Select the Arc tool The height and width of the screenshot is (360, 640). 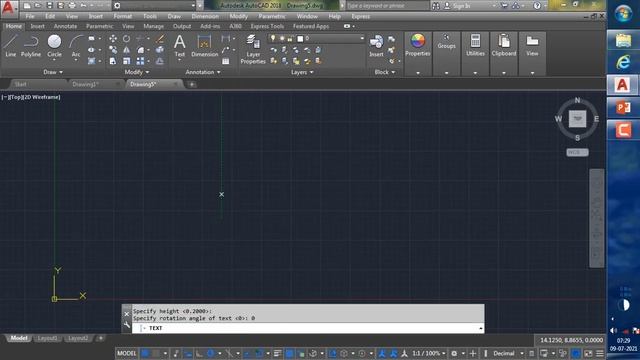point(76,45)
